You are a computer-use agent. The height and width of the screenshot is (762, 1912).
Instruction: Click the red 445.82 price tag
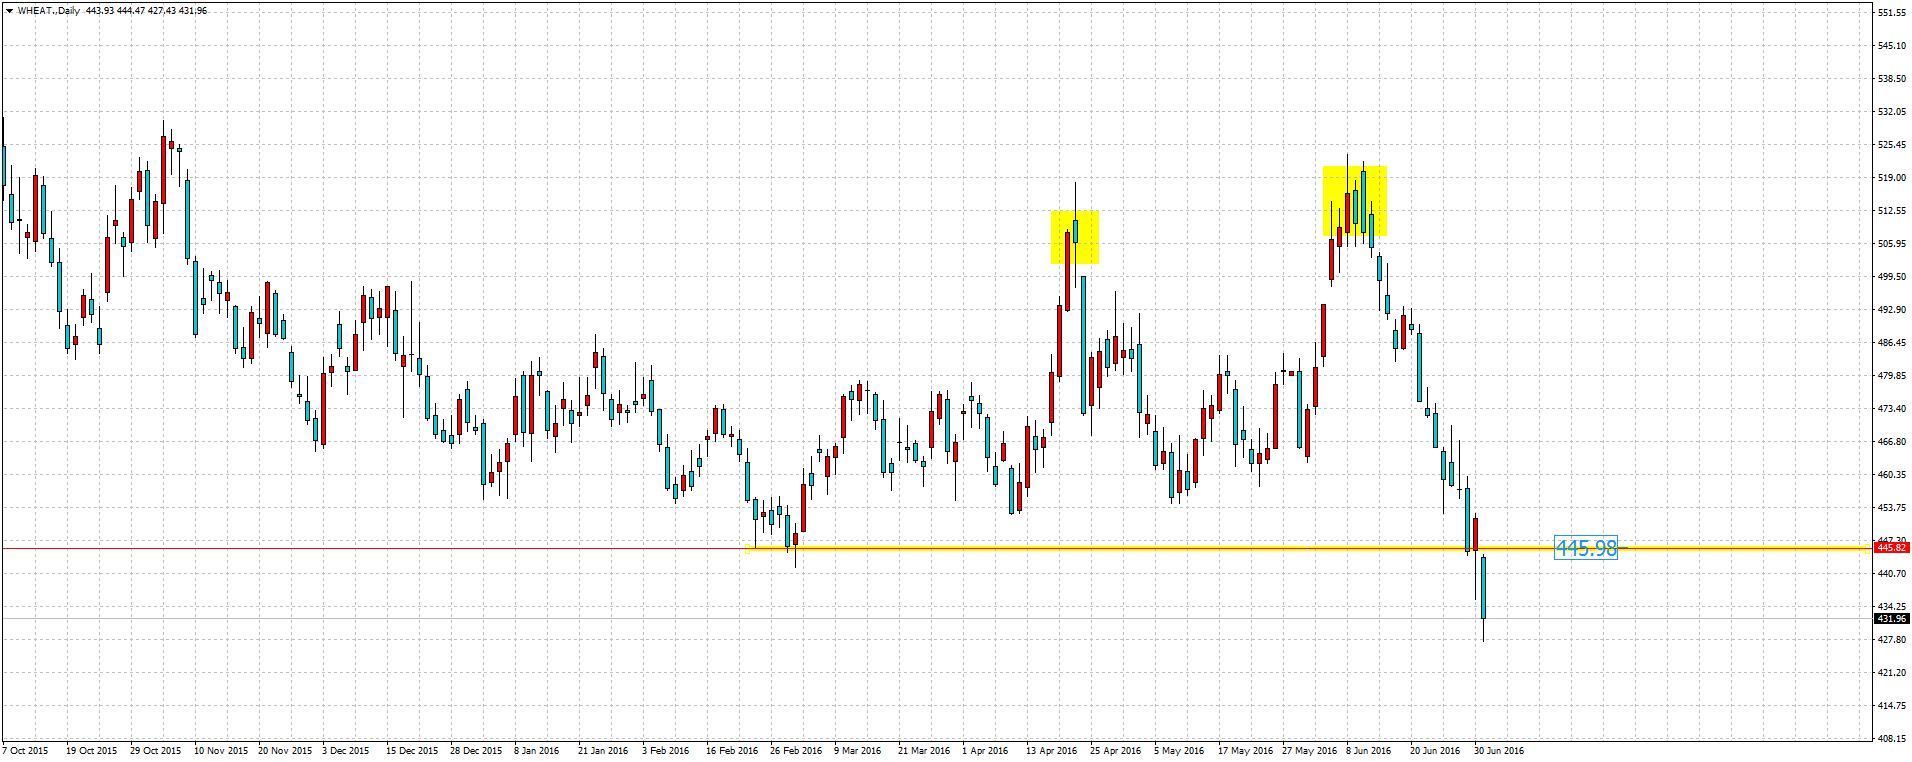tap(1891, 548)
